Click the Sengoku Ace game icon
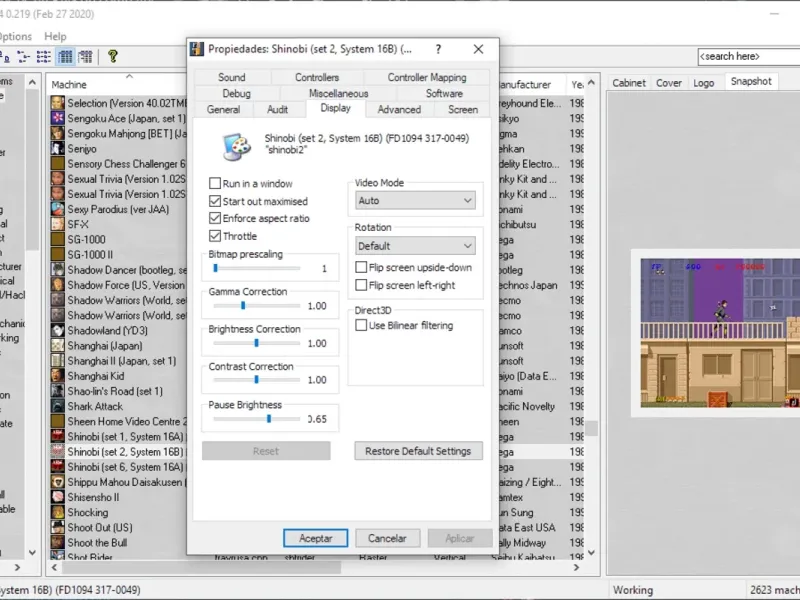The width and height of the screenshot is (800, 600). pyautogui.click(x=58, y=118)
